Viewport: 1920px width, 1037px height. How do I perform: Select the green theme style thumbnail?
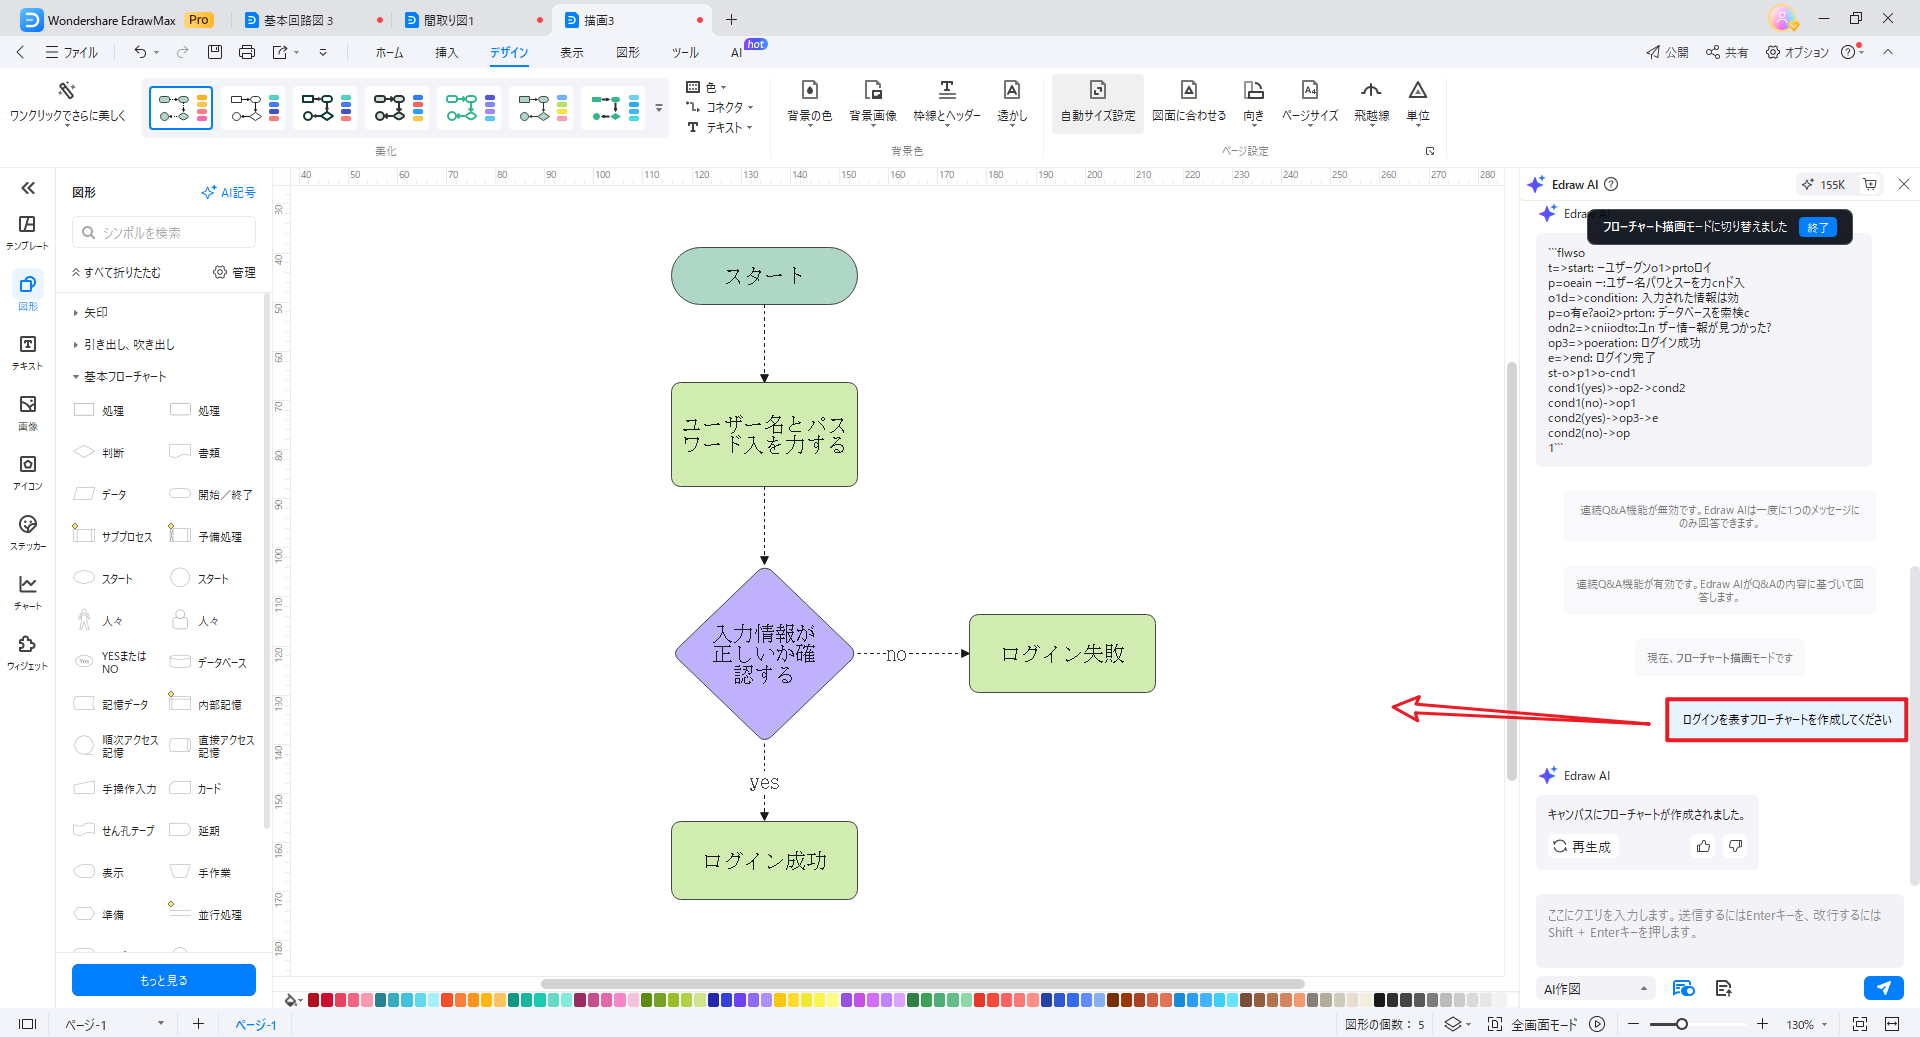tap(469, 108)
